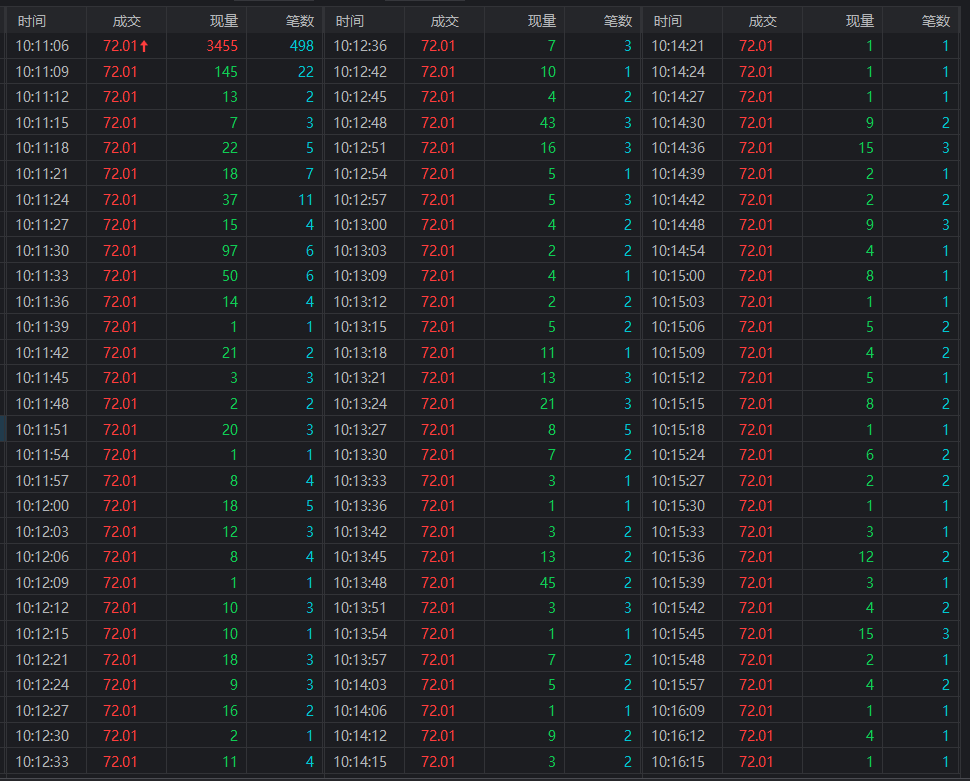
Task: Click volume 97 in the 10:11:30 row
Action: [230, 251]
